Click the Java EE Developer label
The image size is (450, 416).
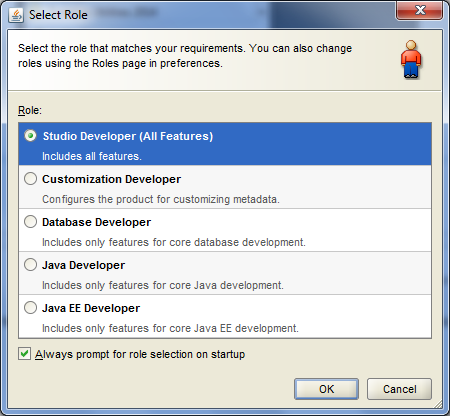[91, 308]
